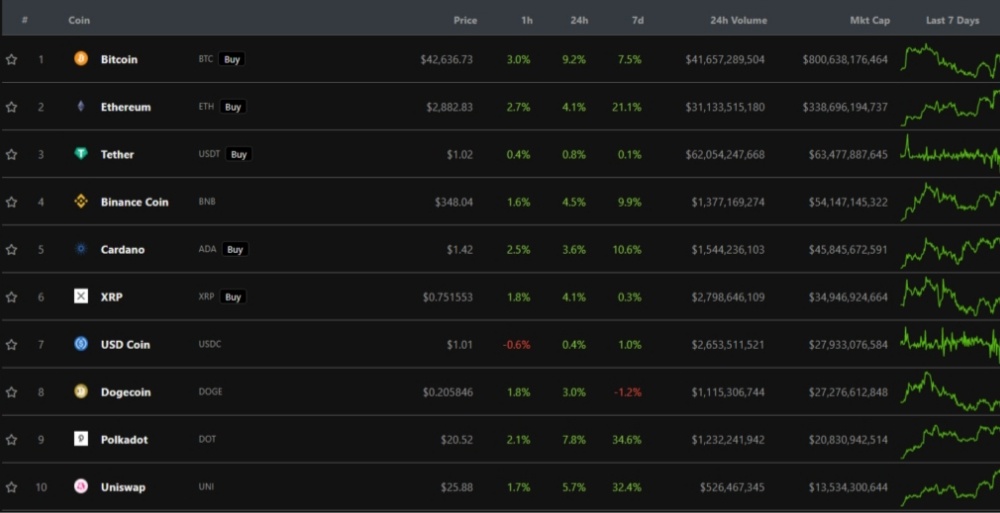
Task: Click the Uniswap logo icon
Action: click(x=81, y=486)
